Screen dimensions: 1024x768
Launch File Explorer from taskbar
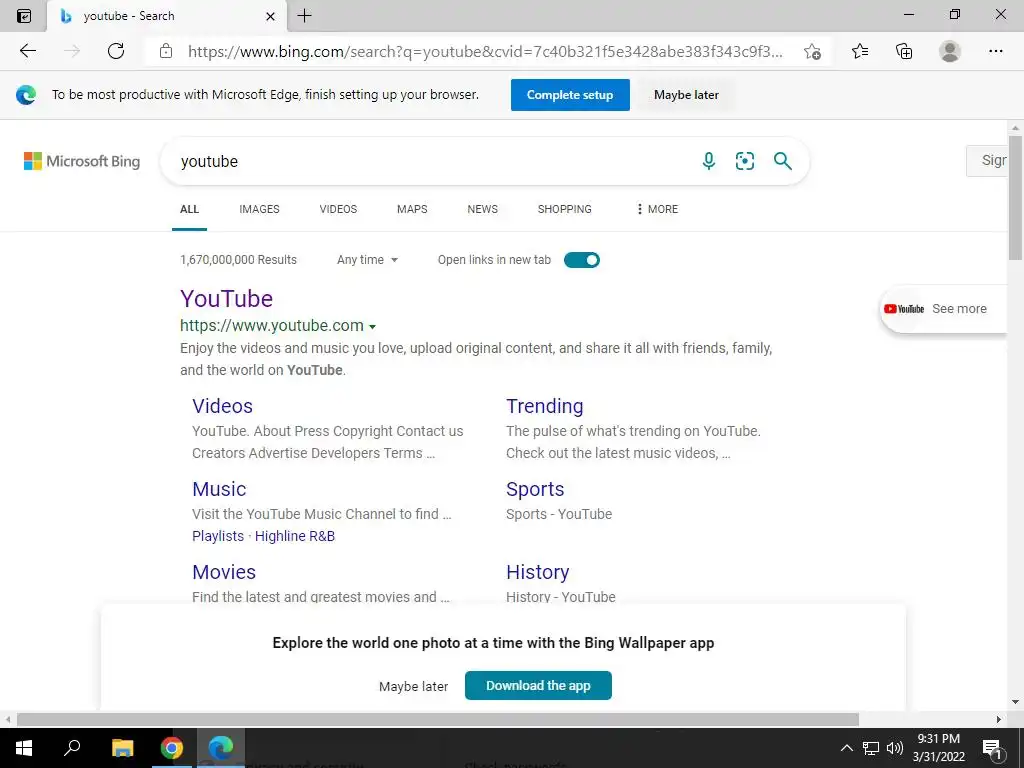tap(122, 748)
